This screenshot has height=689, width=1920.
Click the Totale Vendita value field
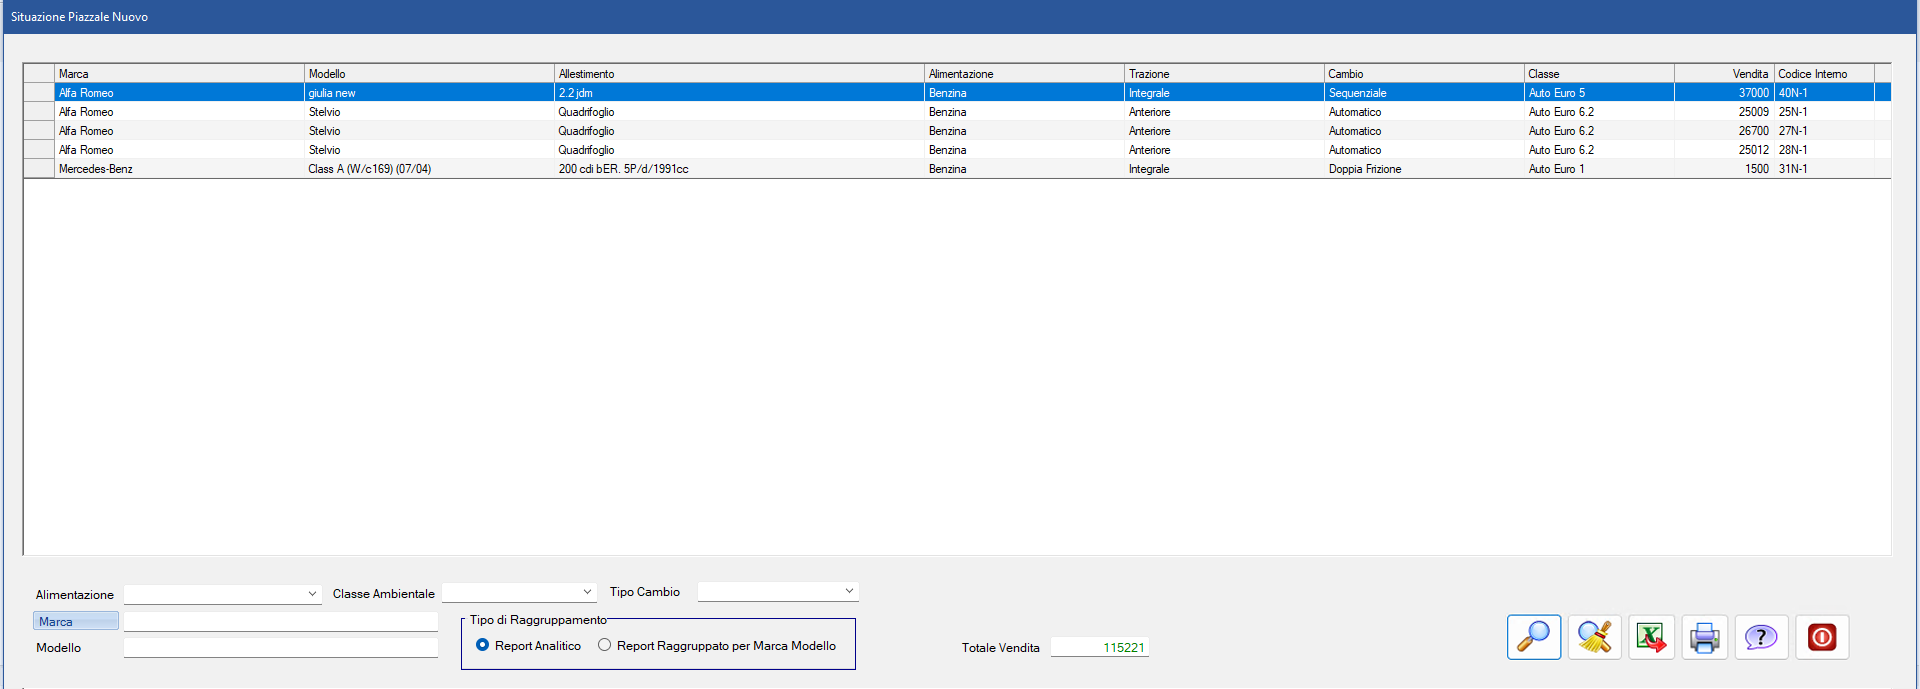(x=1099, y=648)
